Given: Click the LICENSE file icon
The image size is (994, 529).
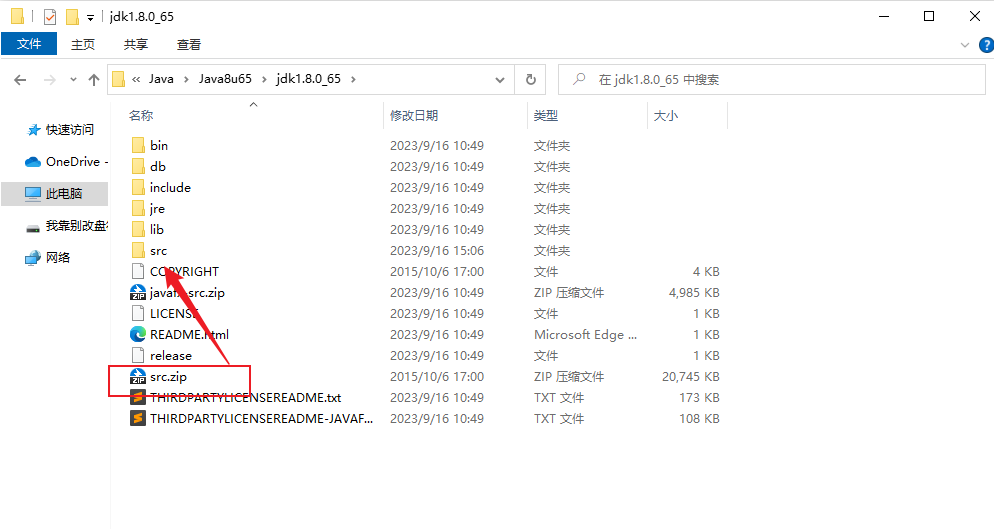Looking at the screenshot, I should tap(138, 313).
